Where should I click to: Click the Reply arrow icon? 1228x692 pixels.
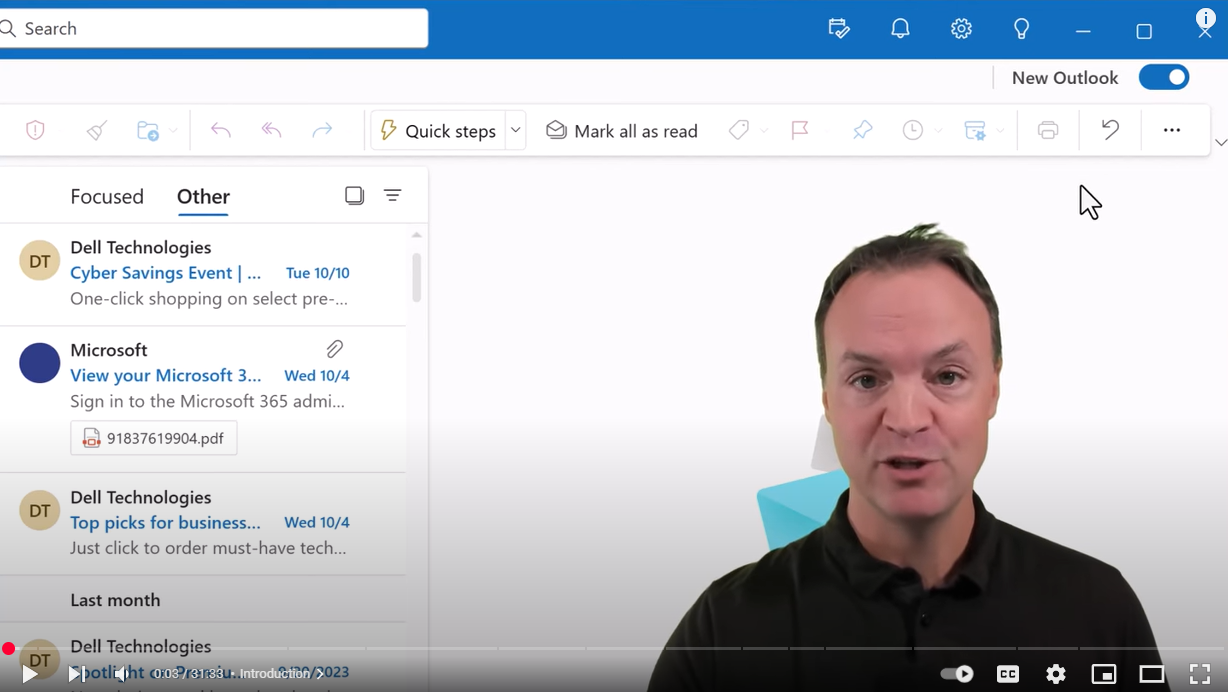click(221, 130)
